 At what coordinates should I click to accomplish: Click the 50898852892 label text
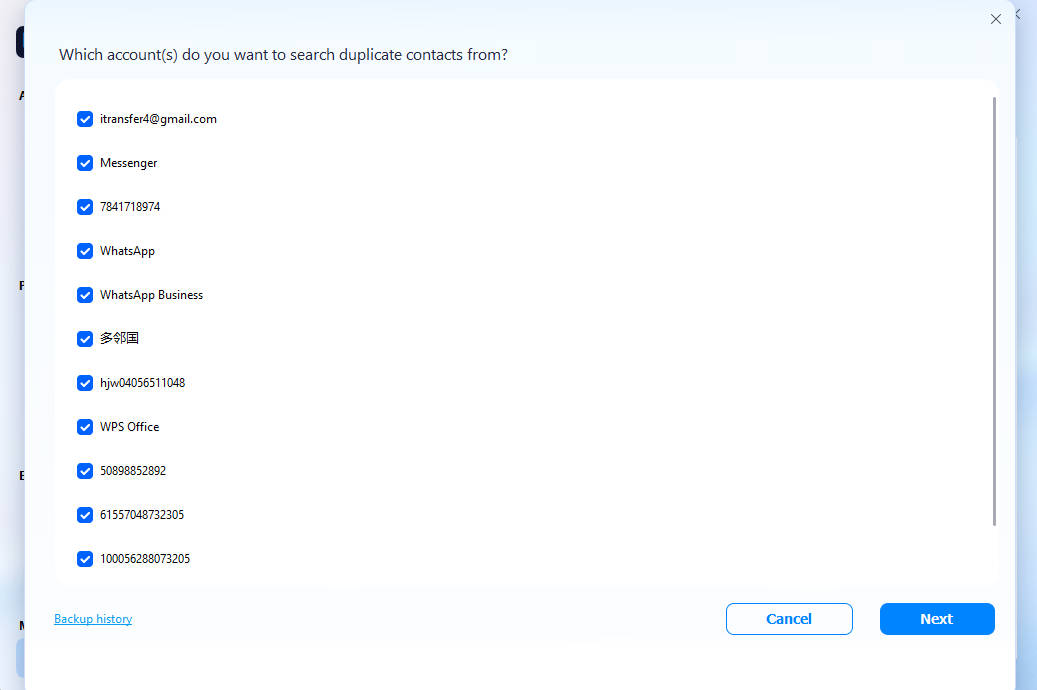[133, 471]
